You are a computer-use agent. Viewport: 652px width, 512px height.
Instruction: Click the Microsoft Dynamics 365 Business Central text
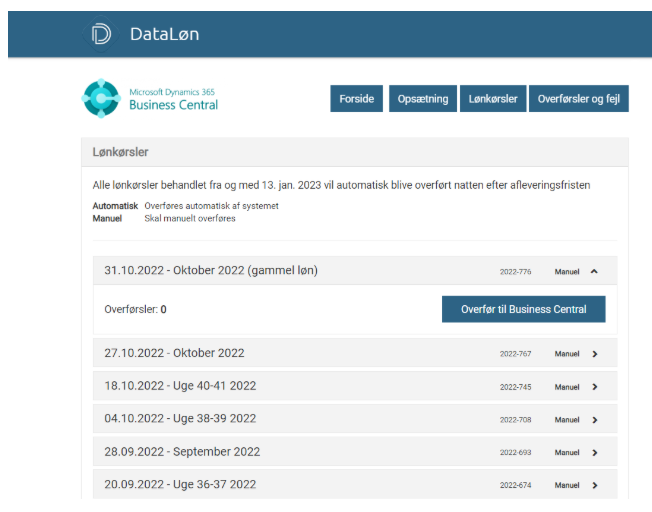pos(173,98)
